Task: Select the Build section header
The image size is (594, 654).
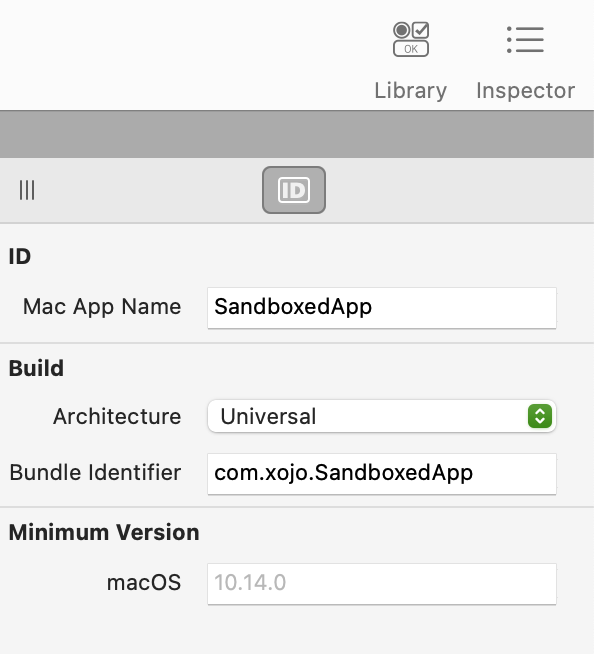Action: (x=36, y=368)
